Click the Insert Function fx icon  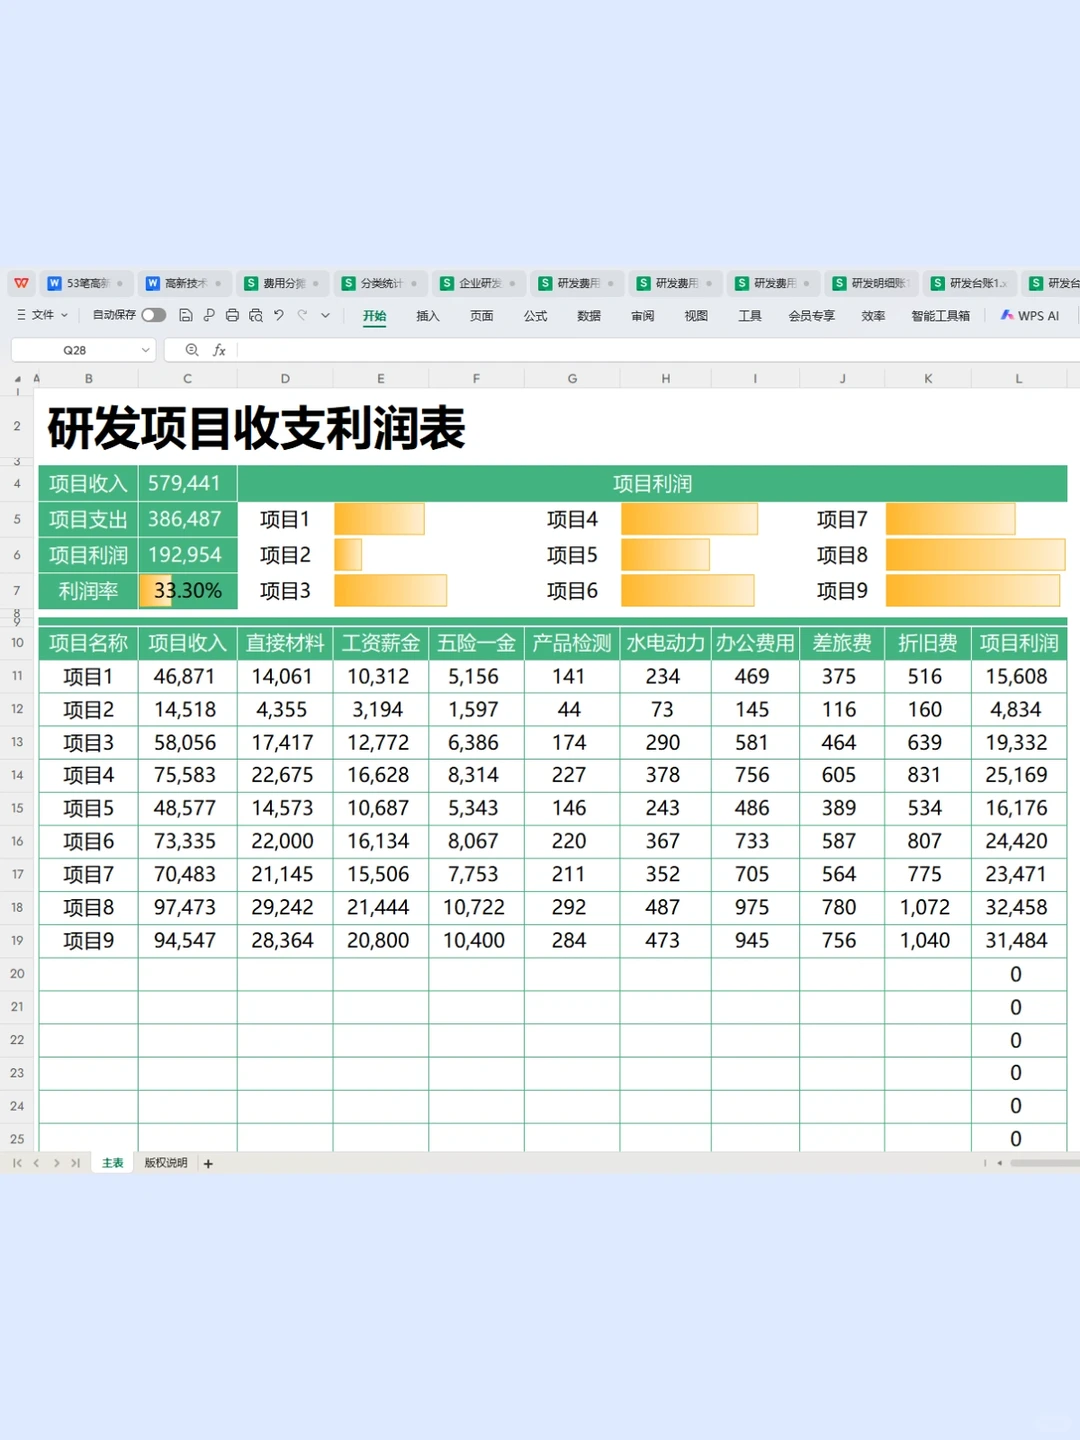coord(220,350)
